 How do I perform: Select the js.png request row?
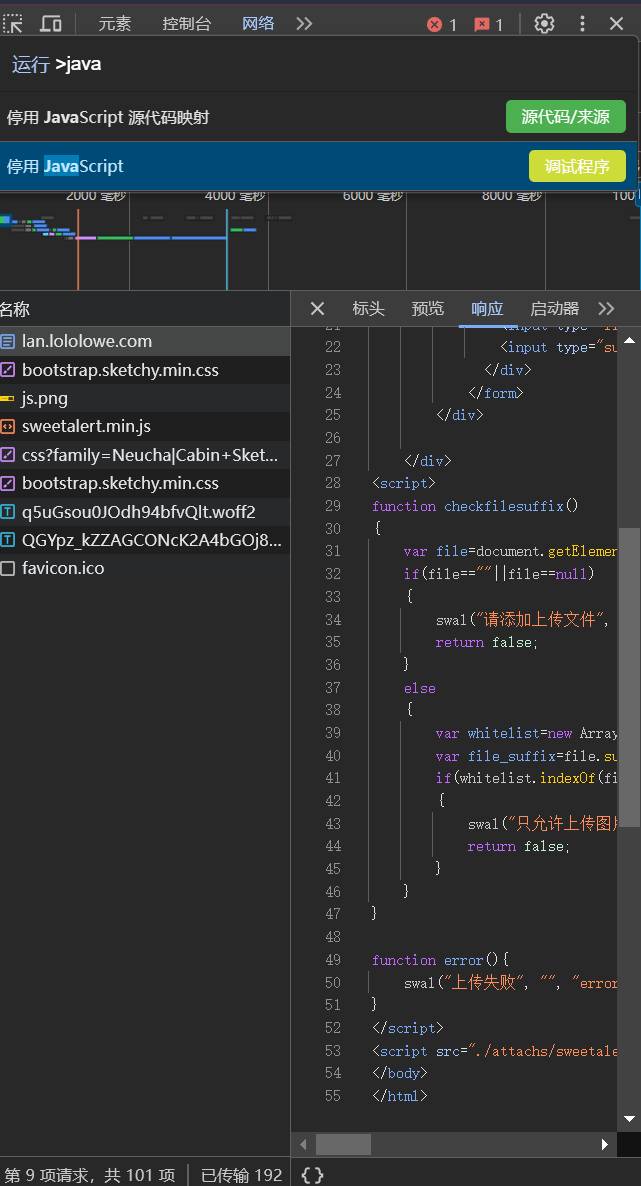coord(45,398)
